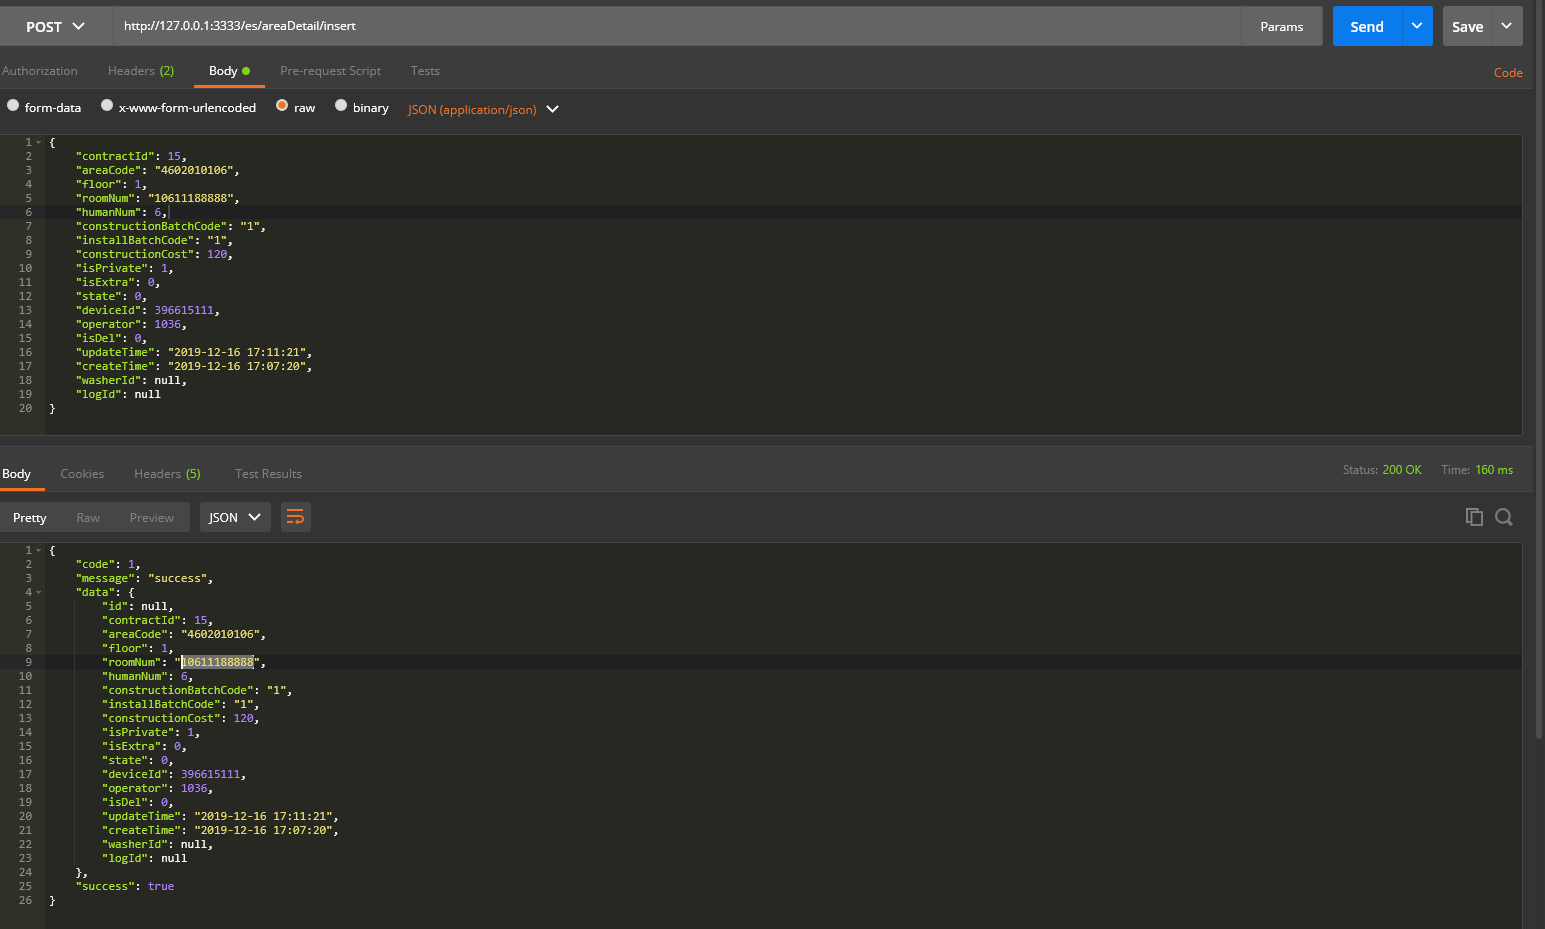Click "isPrivate": 1 in request body
The height and width of the screenshot is (929, 1545).
(x=124, y=268)
